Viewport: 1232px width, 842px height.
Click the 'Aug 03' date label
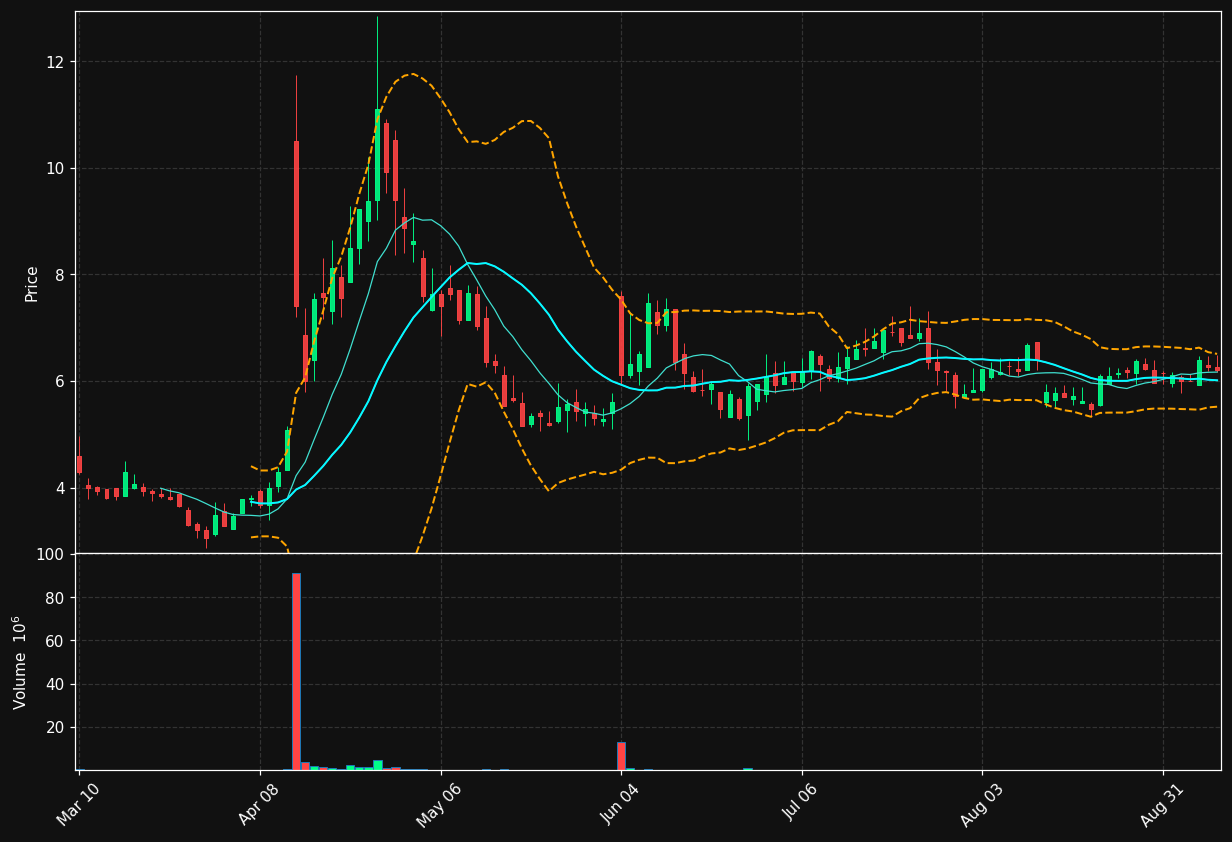tap(982, 804)
